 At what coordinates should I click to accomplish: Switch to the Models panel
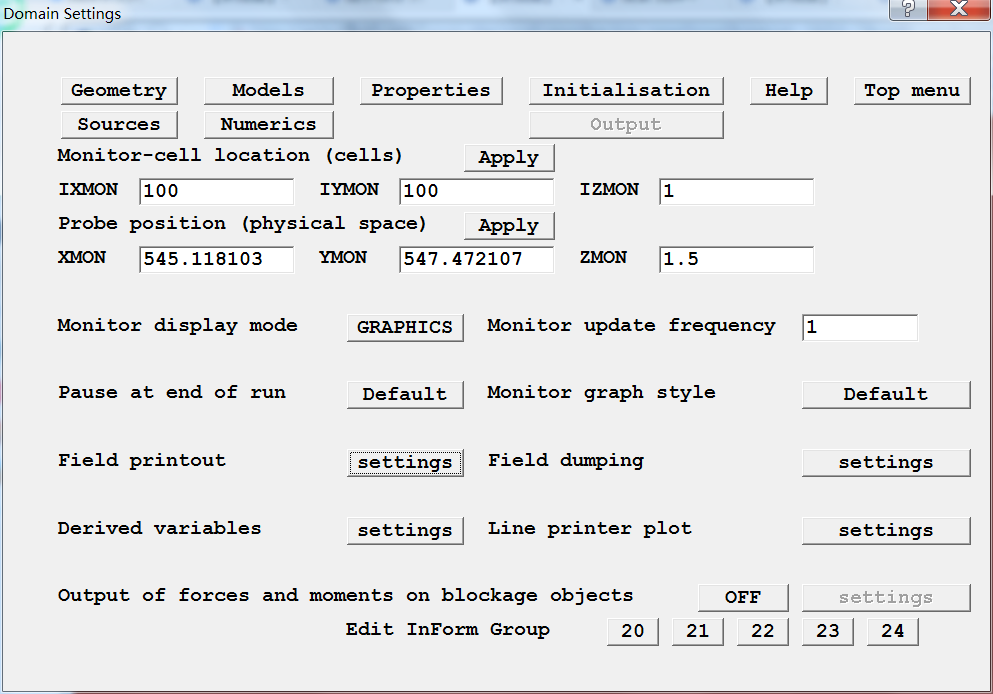pos(268,91)
